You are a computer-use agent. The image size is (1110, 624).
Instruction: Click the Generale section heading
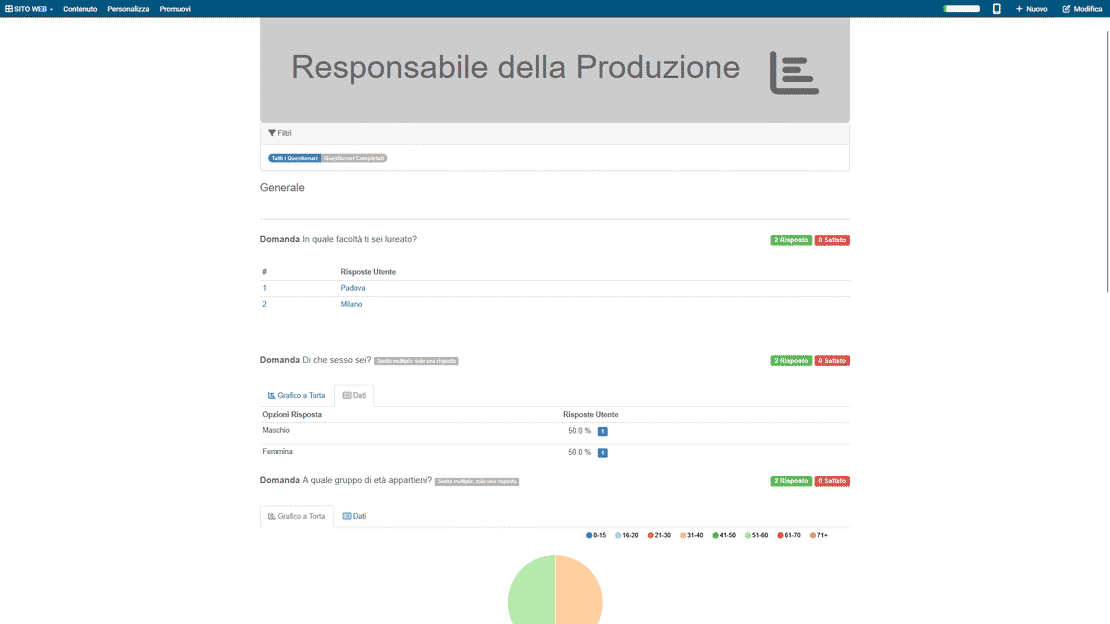282,188
